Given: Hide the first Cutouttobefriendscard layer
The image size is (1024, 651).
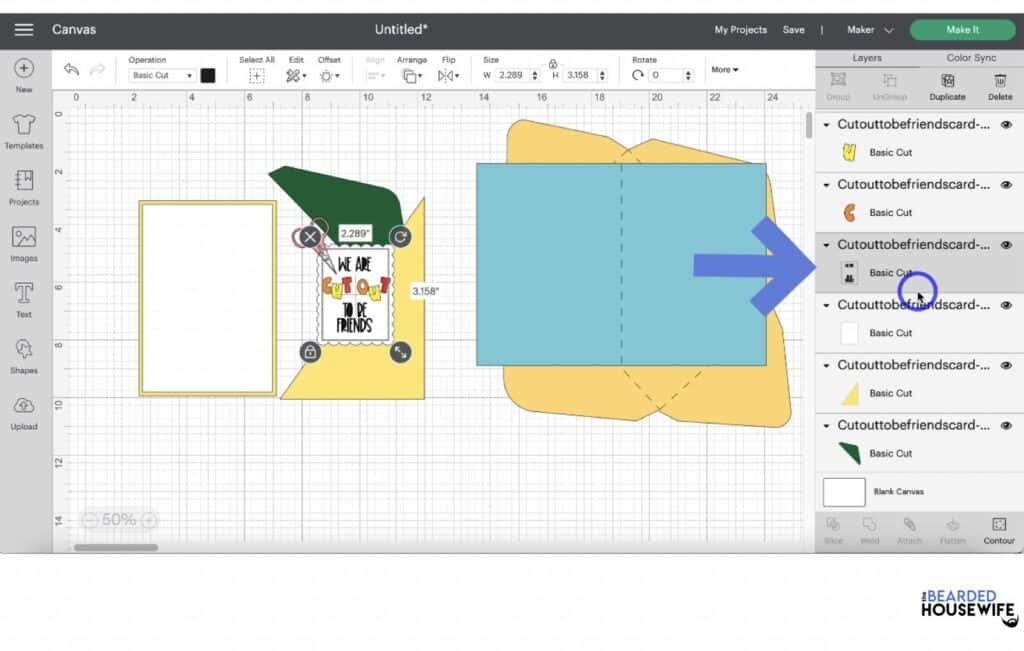Looking at the screenshot, I should point(1006,125).
